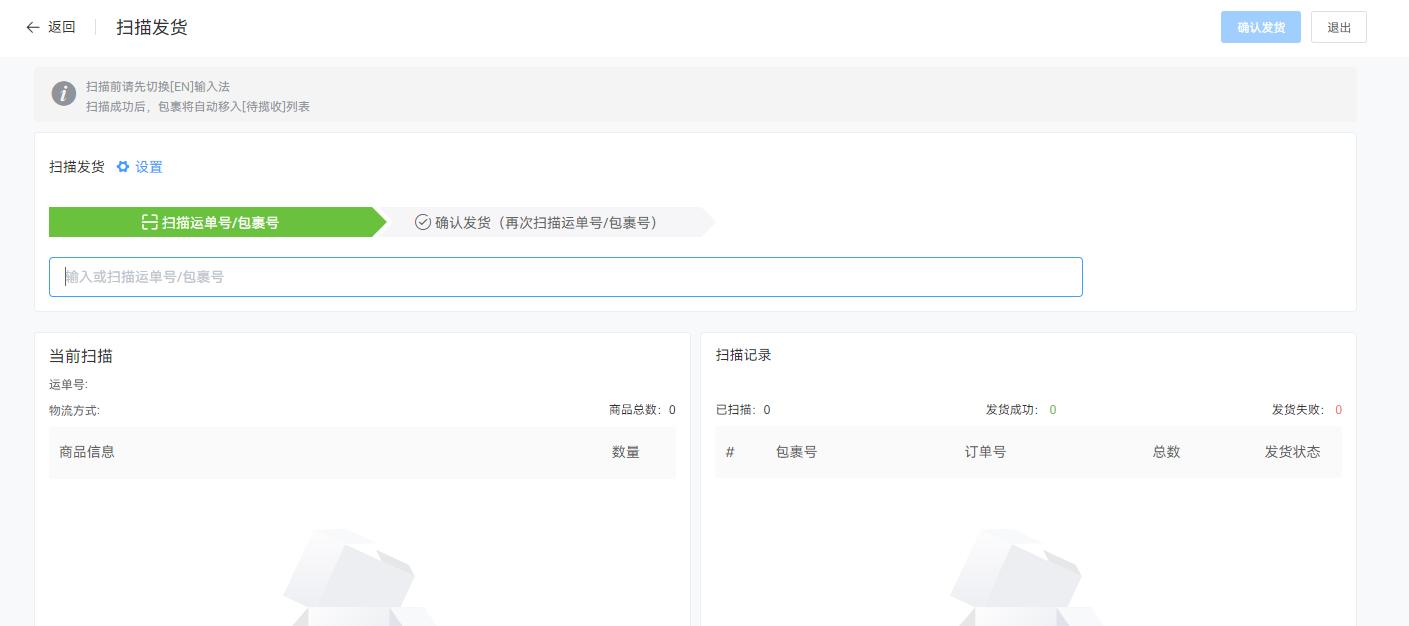Click the info icon in the notice banner

coord(64,93)
